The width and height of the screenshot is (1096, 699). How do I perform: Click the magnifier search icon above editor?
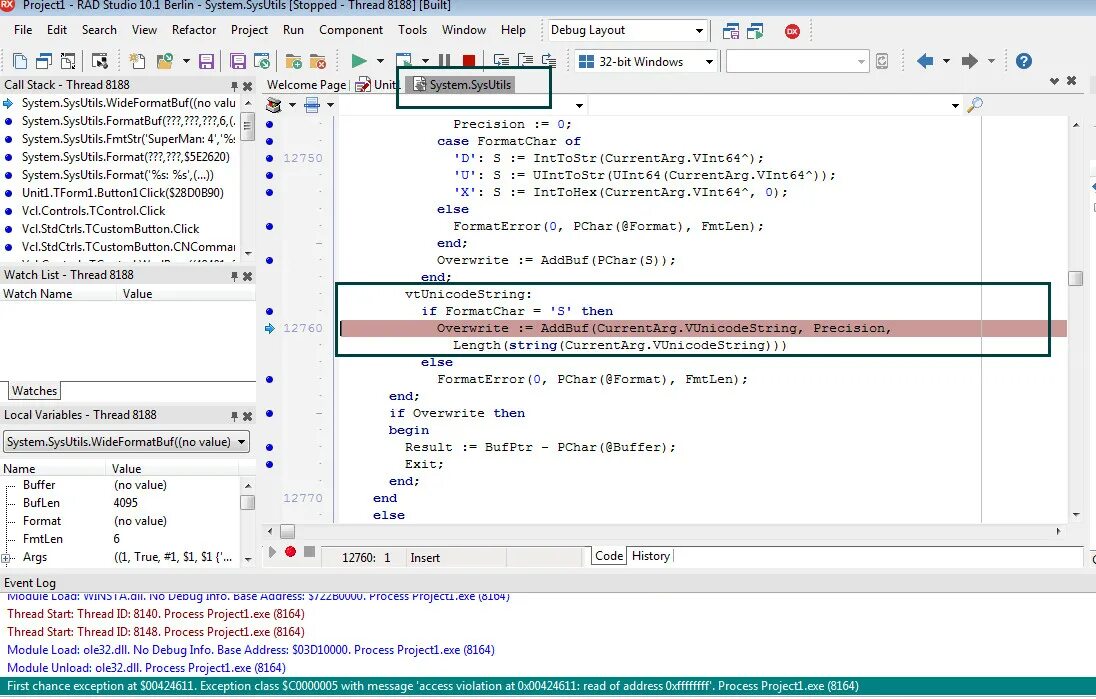coord(974,105)
